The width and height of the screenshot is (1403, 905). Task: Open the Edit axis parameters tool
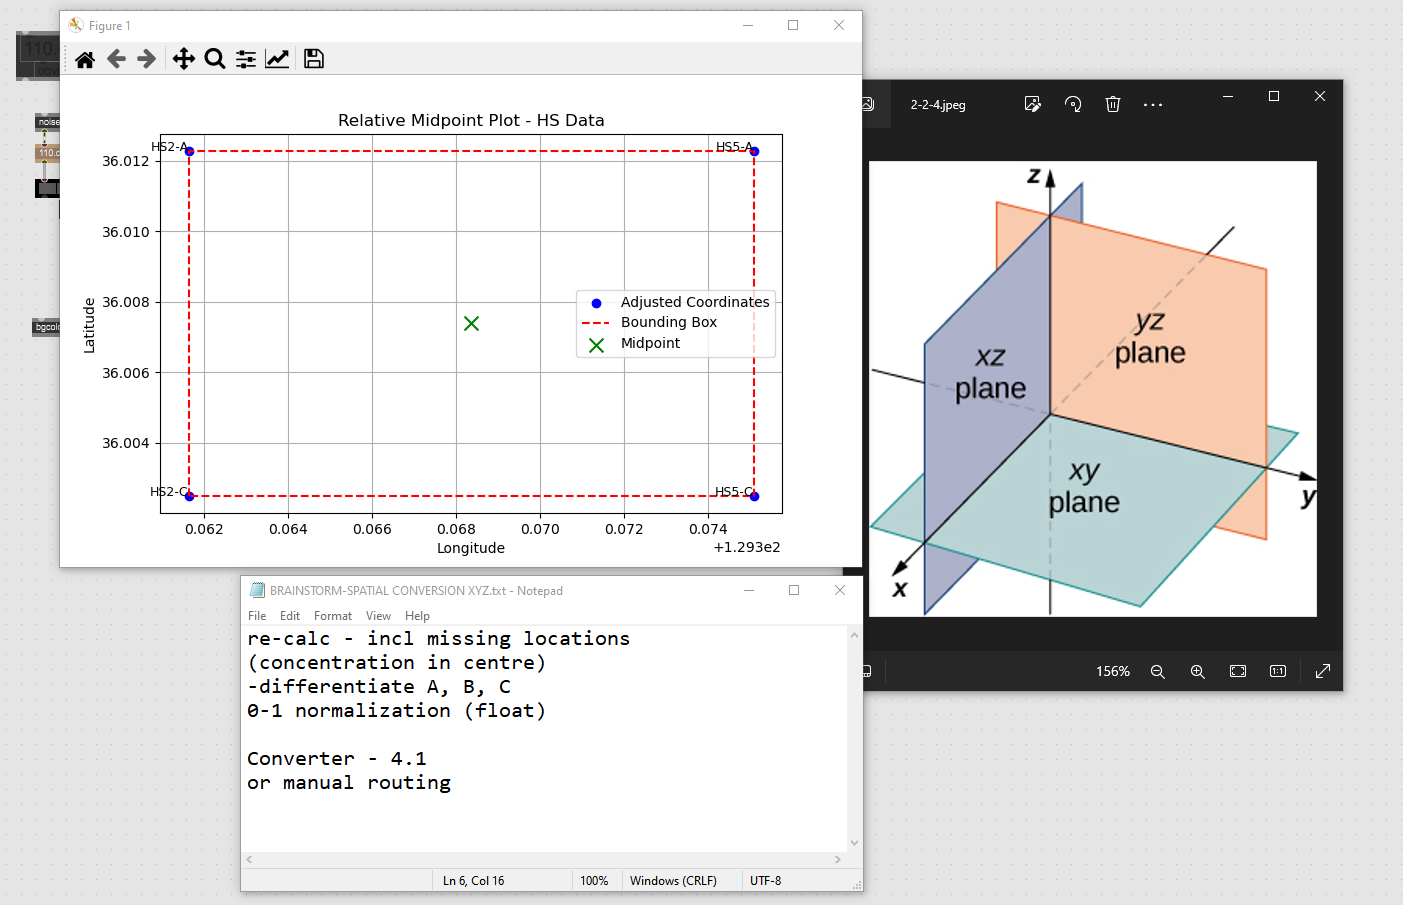277,59
